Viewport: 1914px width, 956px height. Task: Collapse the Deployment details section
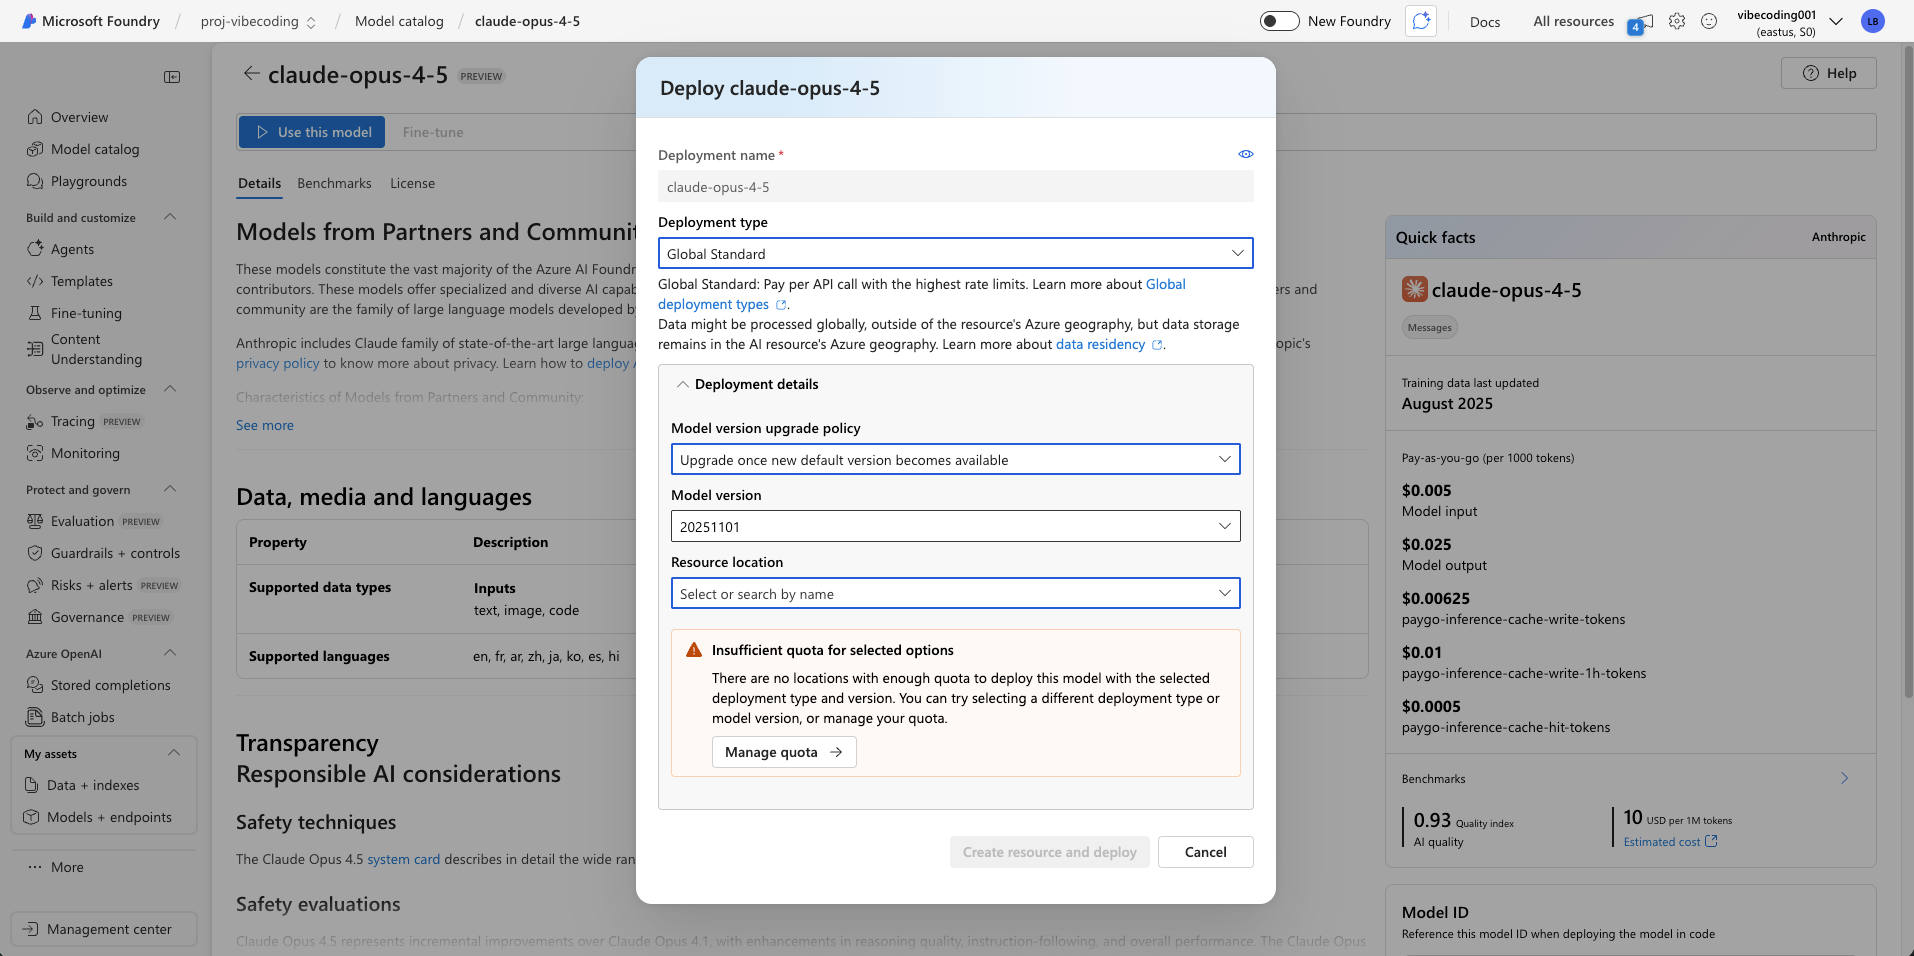tap(683, 384)
